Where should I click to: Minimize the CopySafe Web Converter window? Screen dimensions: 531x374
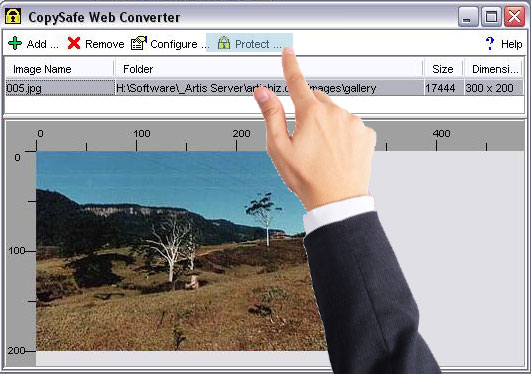point(468,17)
